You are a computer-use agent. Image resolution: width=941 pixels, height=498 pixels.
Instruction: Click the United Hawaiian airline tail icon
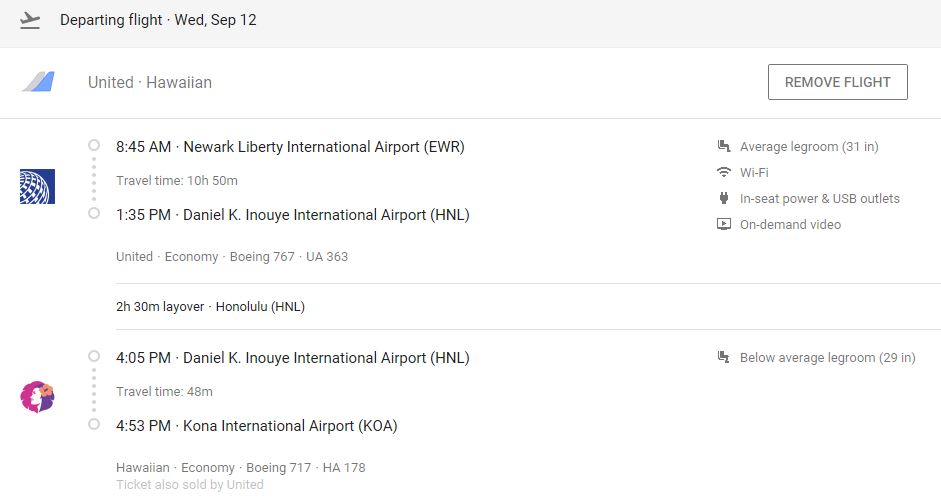[x=38, y=82]
